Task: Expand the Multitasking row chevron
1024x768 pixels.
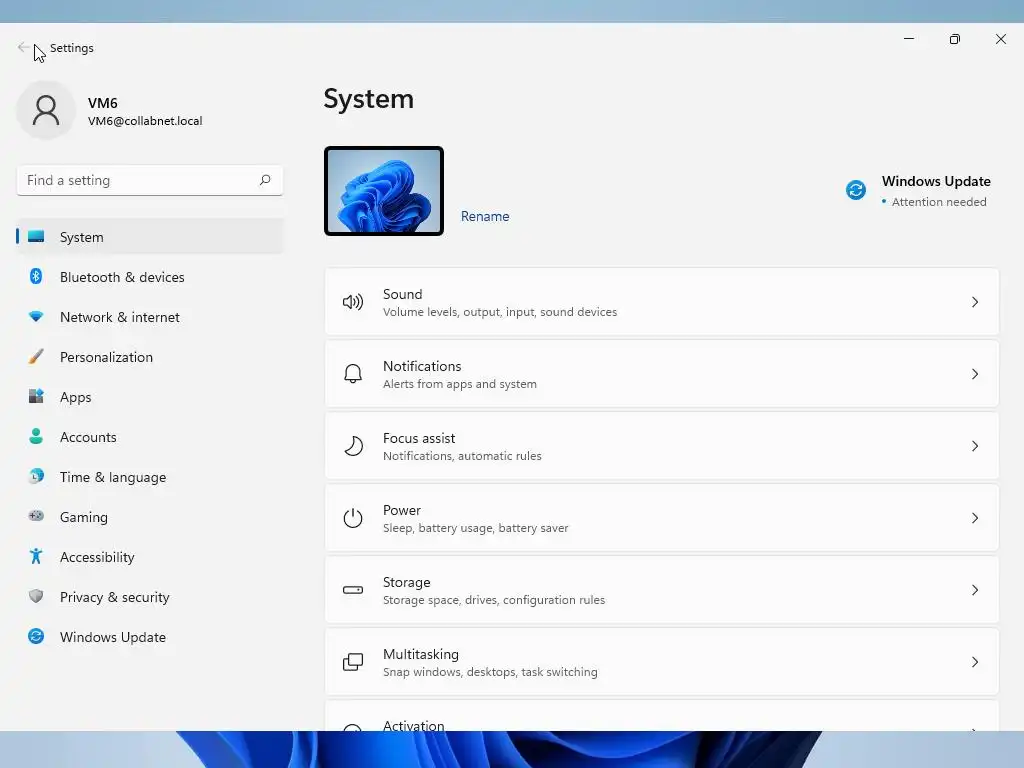Action: [x=974, y=662]
